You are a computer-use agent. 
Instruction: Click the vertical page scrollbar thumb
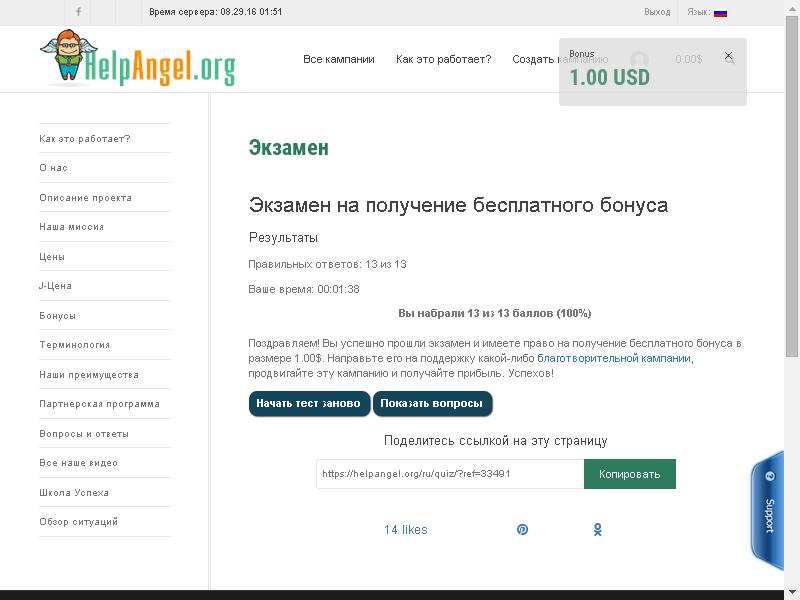(x=792, y=186)
